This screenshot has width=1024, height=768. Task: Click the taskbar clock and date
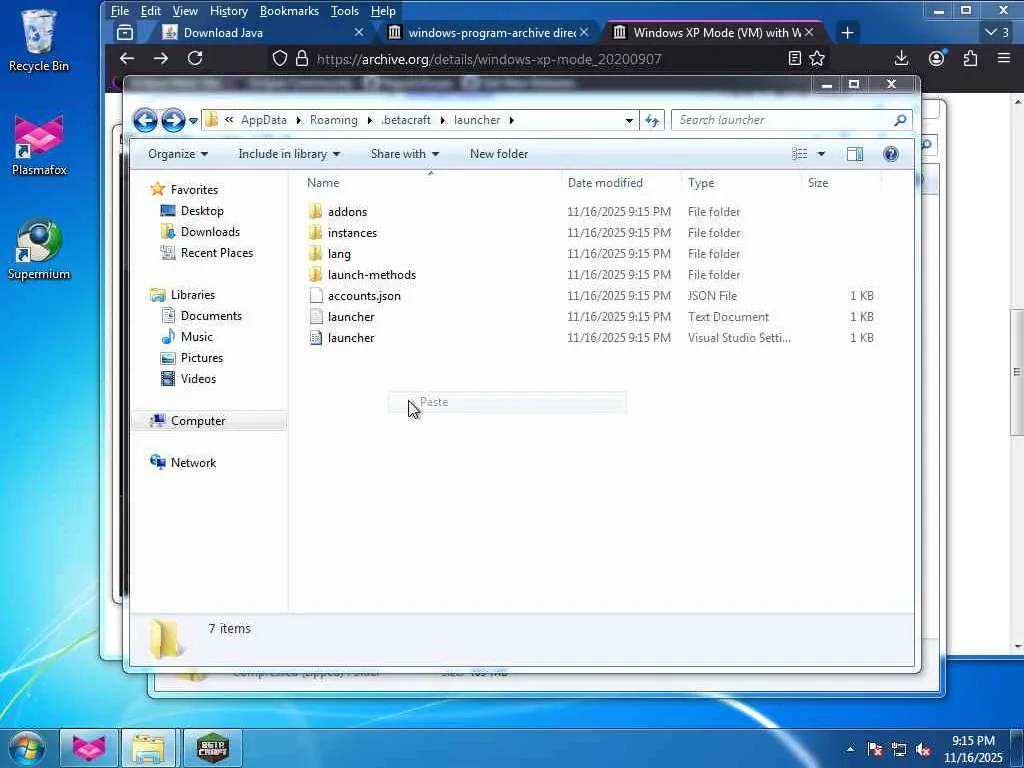[x=973, y=749]
